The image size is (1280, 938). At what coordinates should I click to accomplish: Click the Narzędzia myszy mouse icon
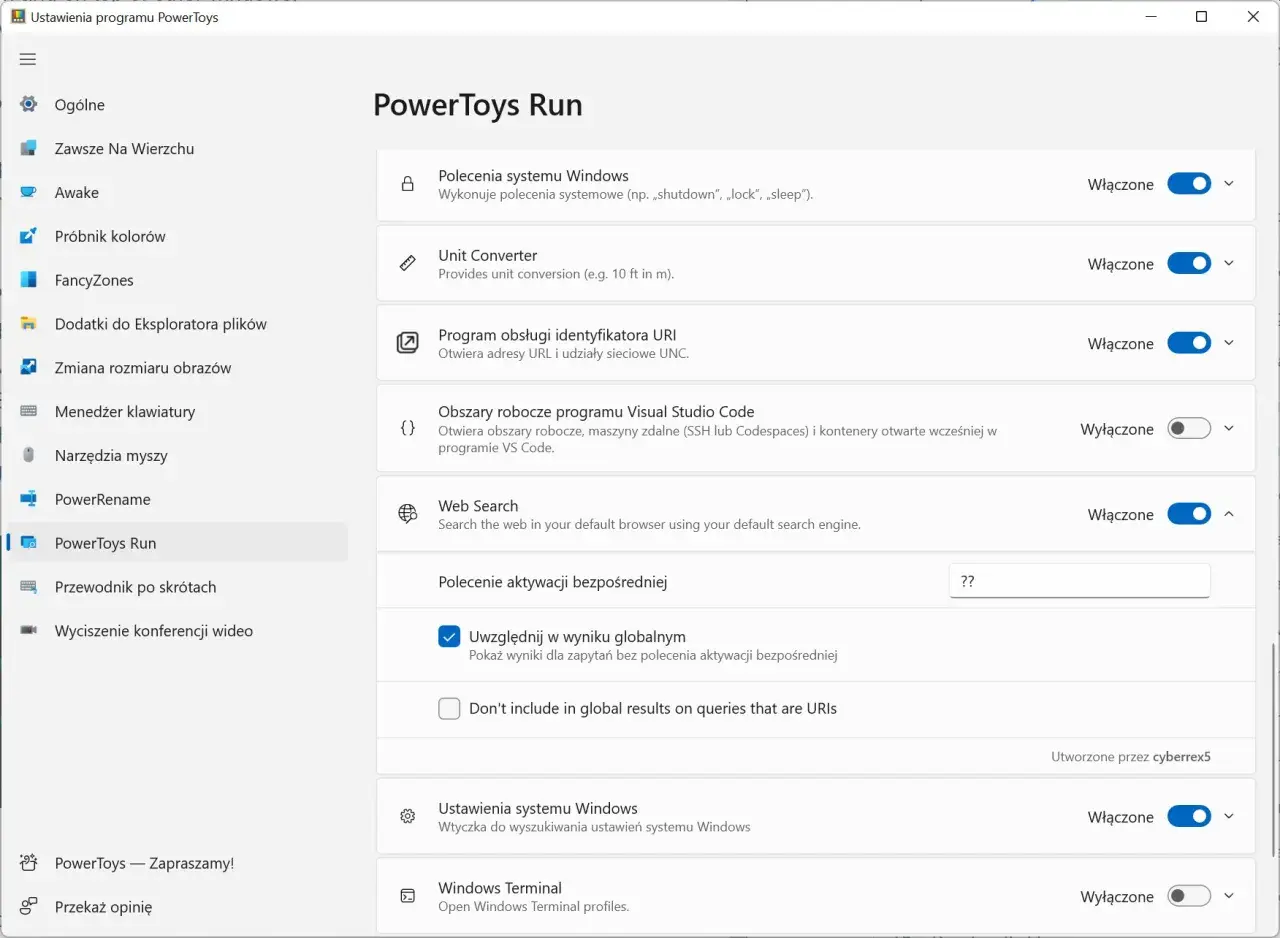(28, 456)
